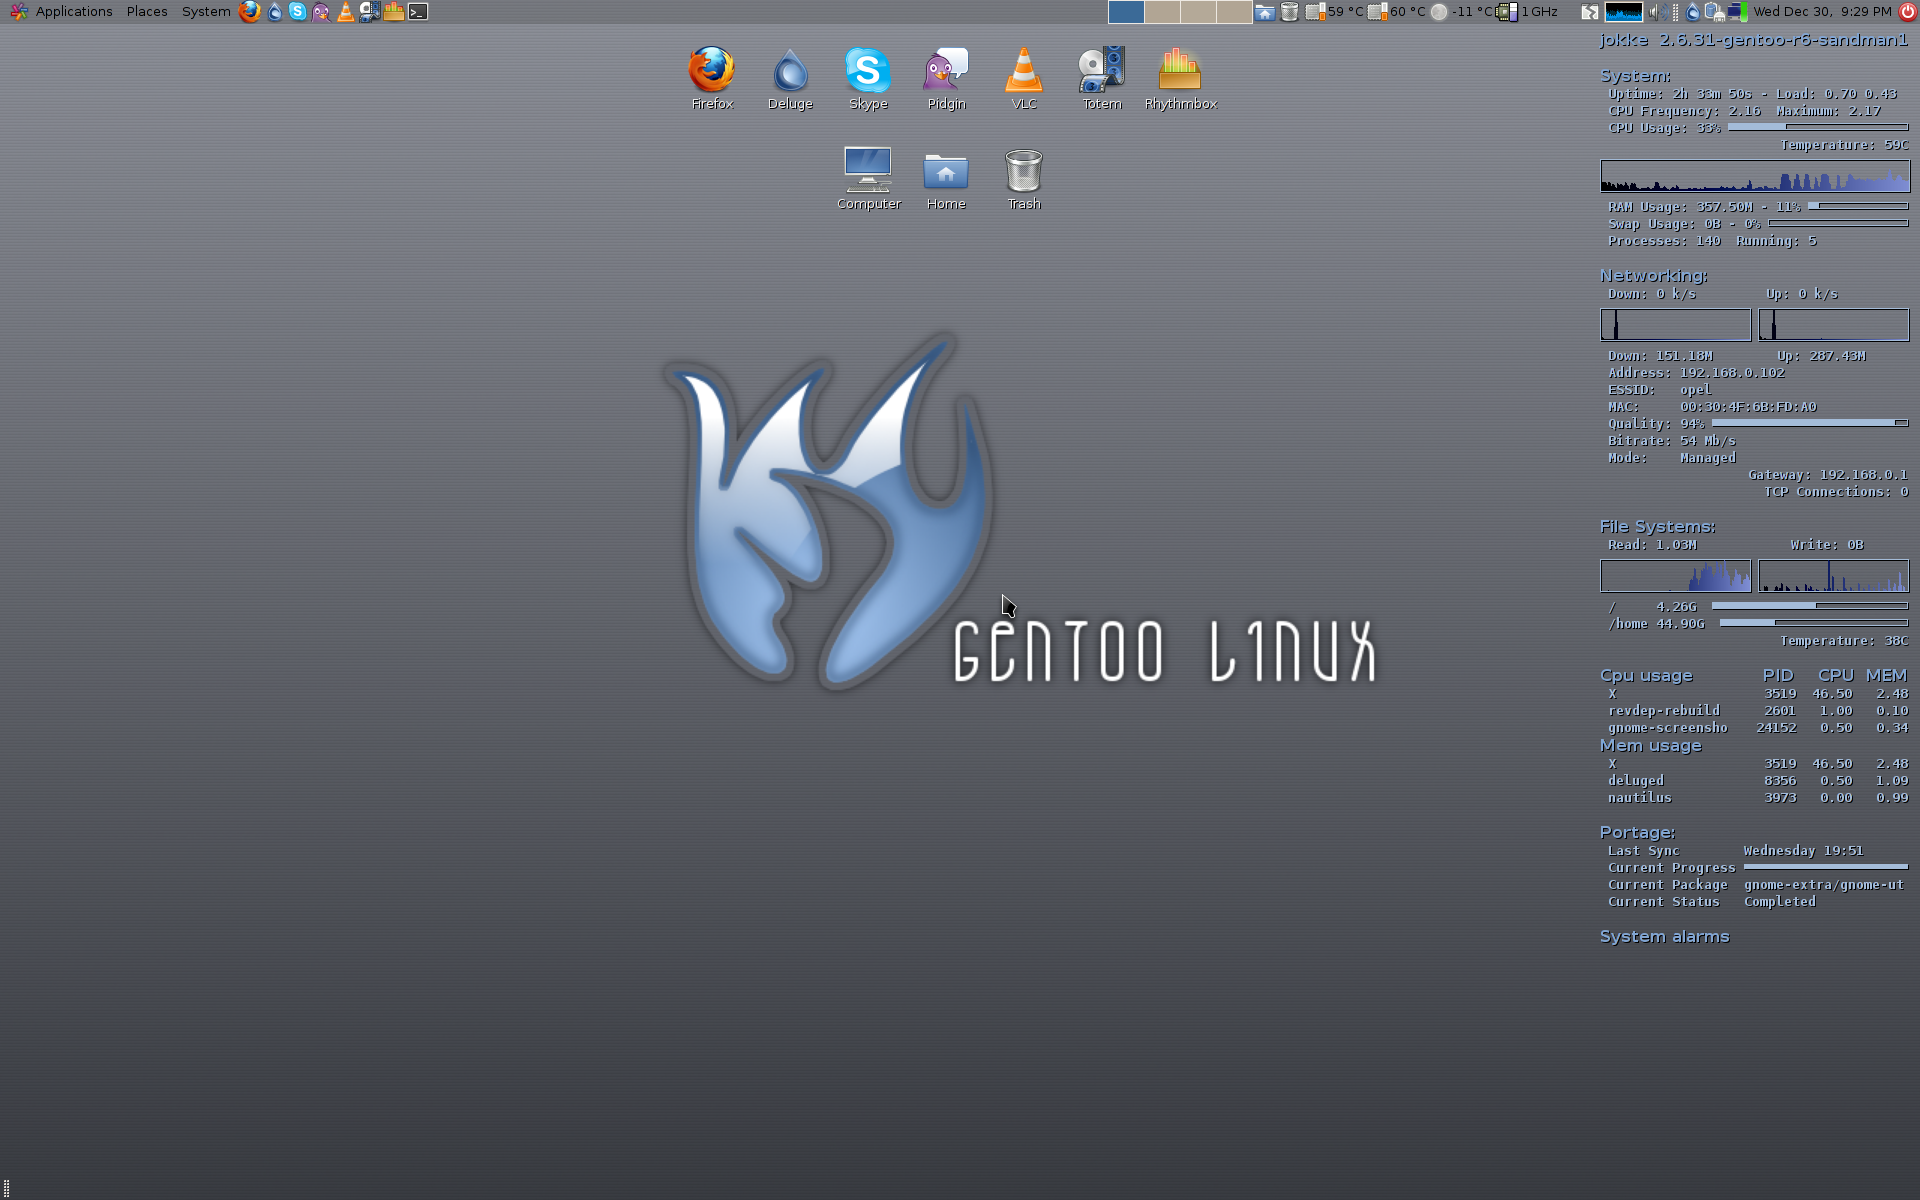The height and width of the screenshot is (1200, 1920).
Task: Open the Trash desktop icon
Action: pos(1024,178)
